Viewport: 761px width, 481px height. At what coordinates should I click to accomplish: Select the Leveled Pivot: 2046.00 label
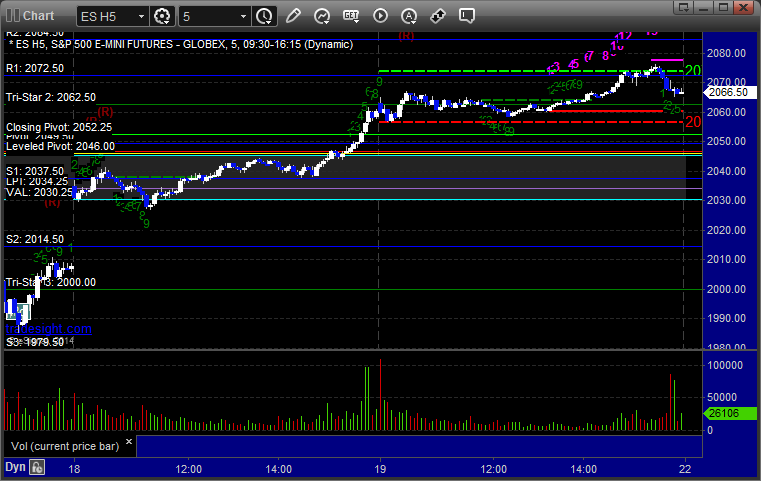(60, 146)
